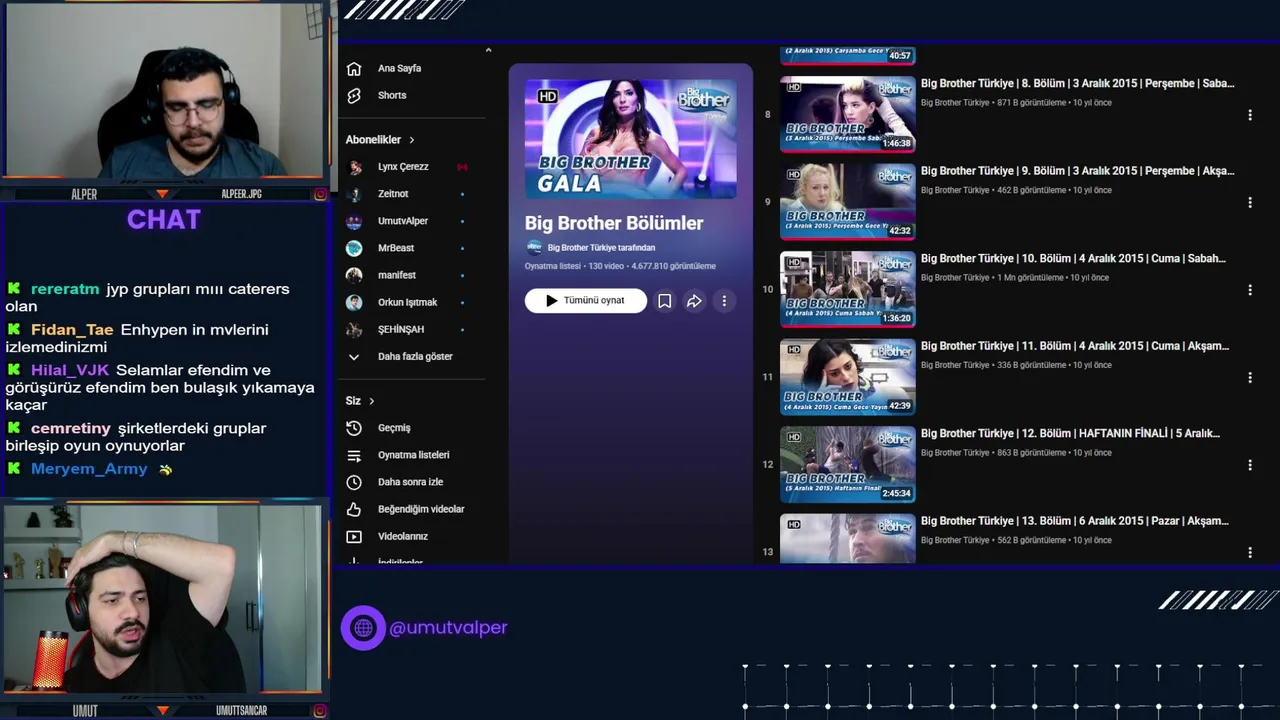The image size is (1280, 720).
Task: Click chat username Meryem_Army
Action: pyautogui.click(x=89, y=469)
